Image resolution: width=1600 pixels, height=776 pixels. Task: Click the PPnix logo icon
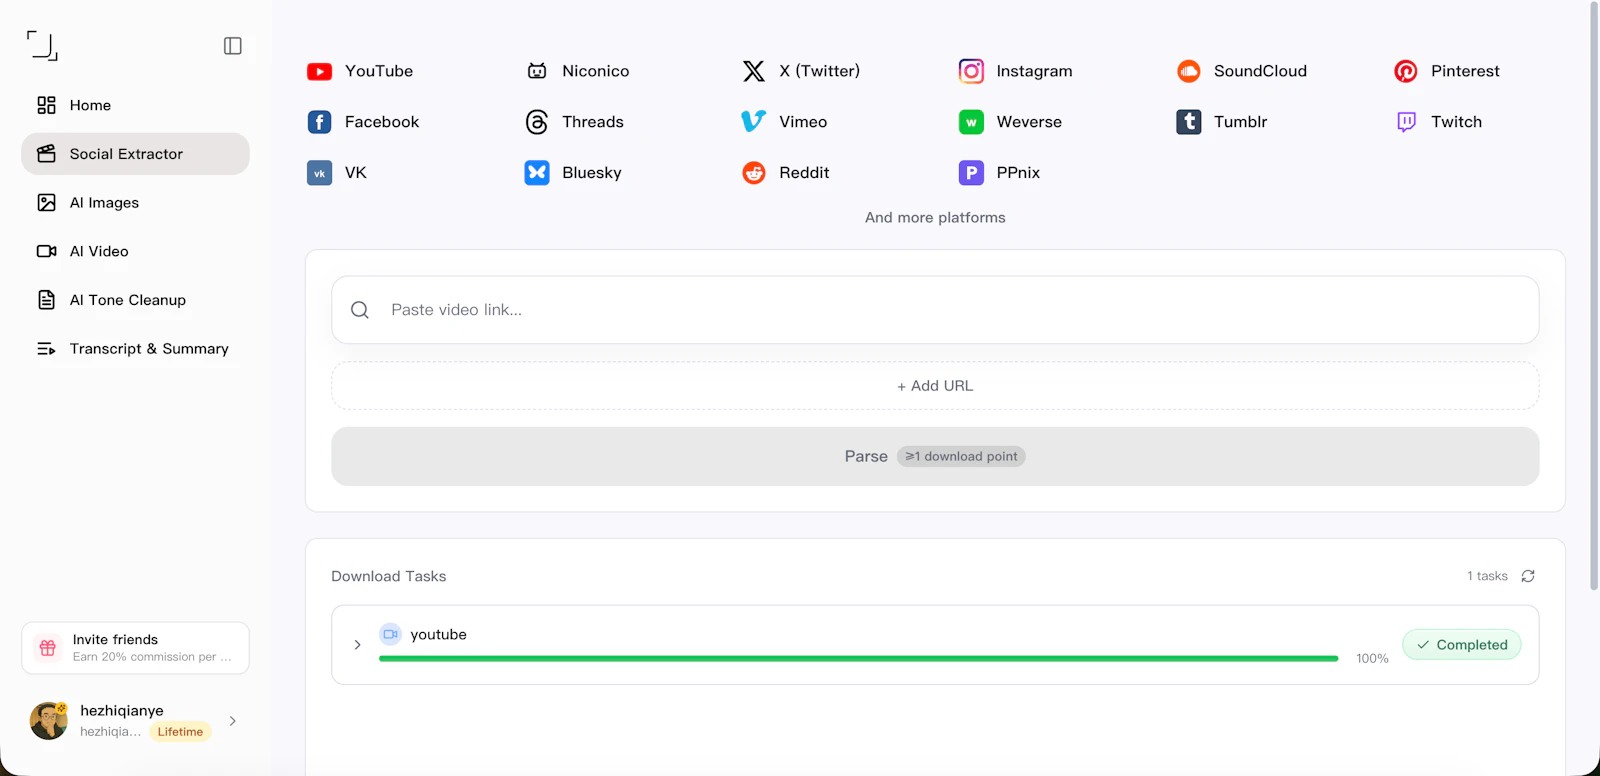[x=971, y=173]
